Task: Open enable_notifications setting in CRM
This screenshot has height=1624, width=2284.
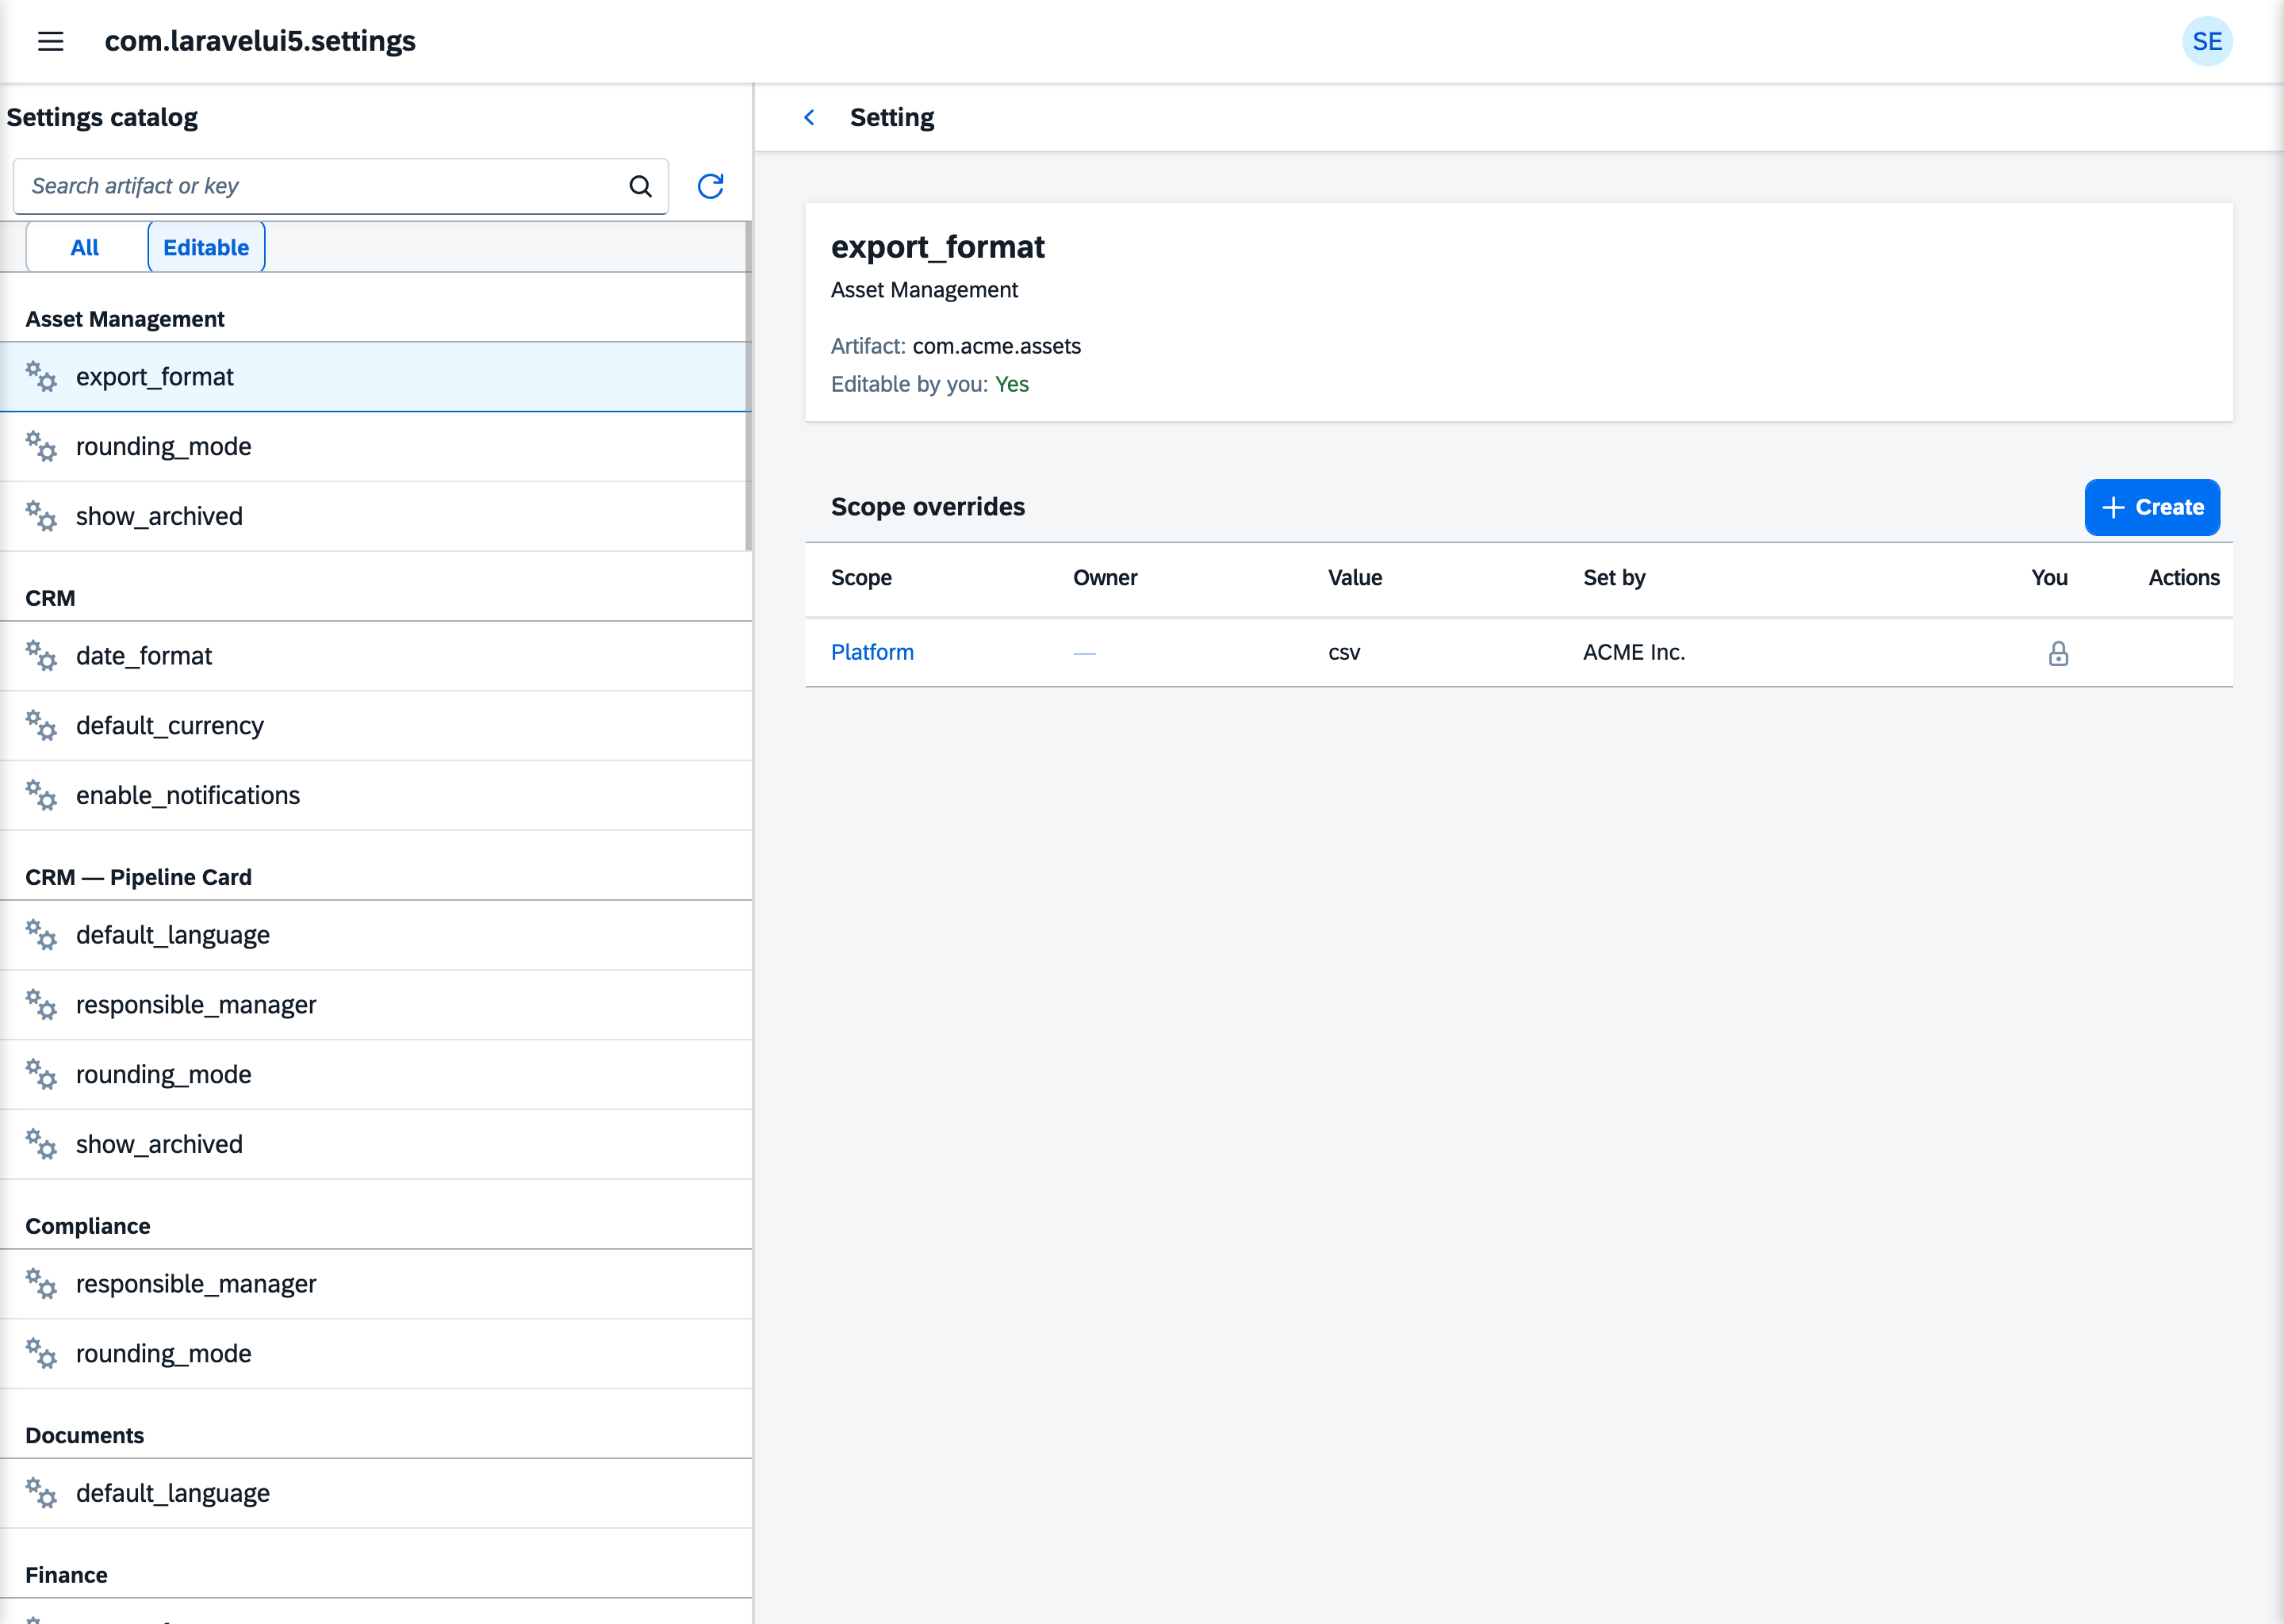Action: 375,796
